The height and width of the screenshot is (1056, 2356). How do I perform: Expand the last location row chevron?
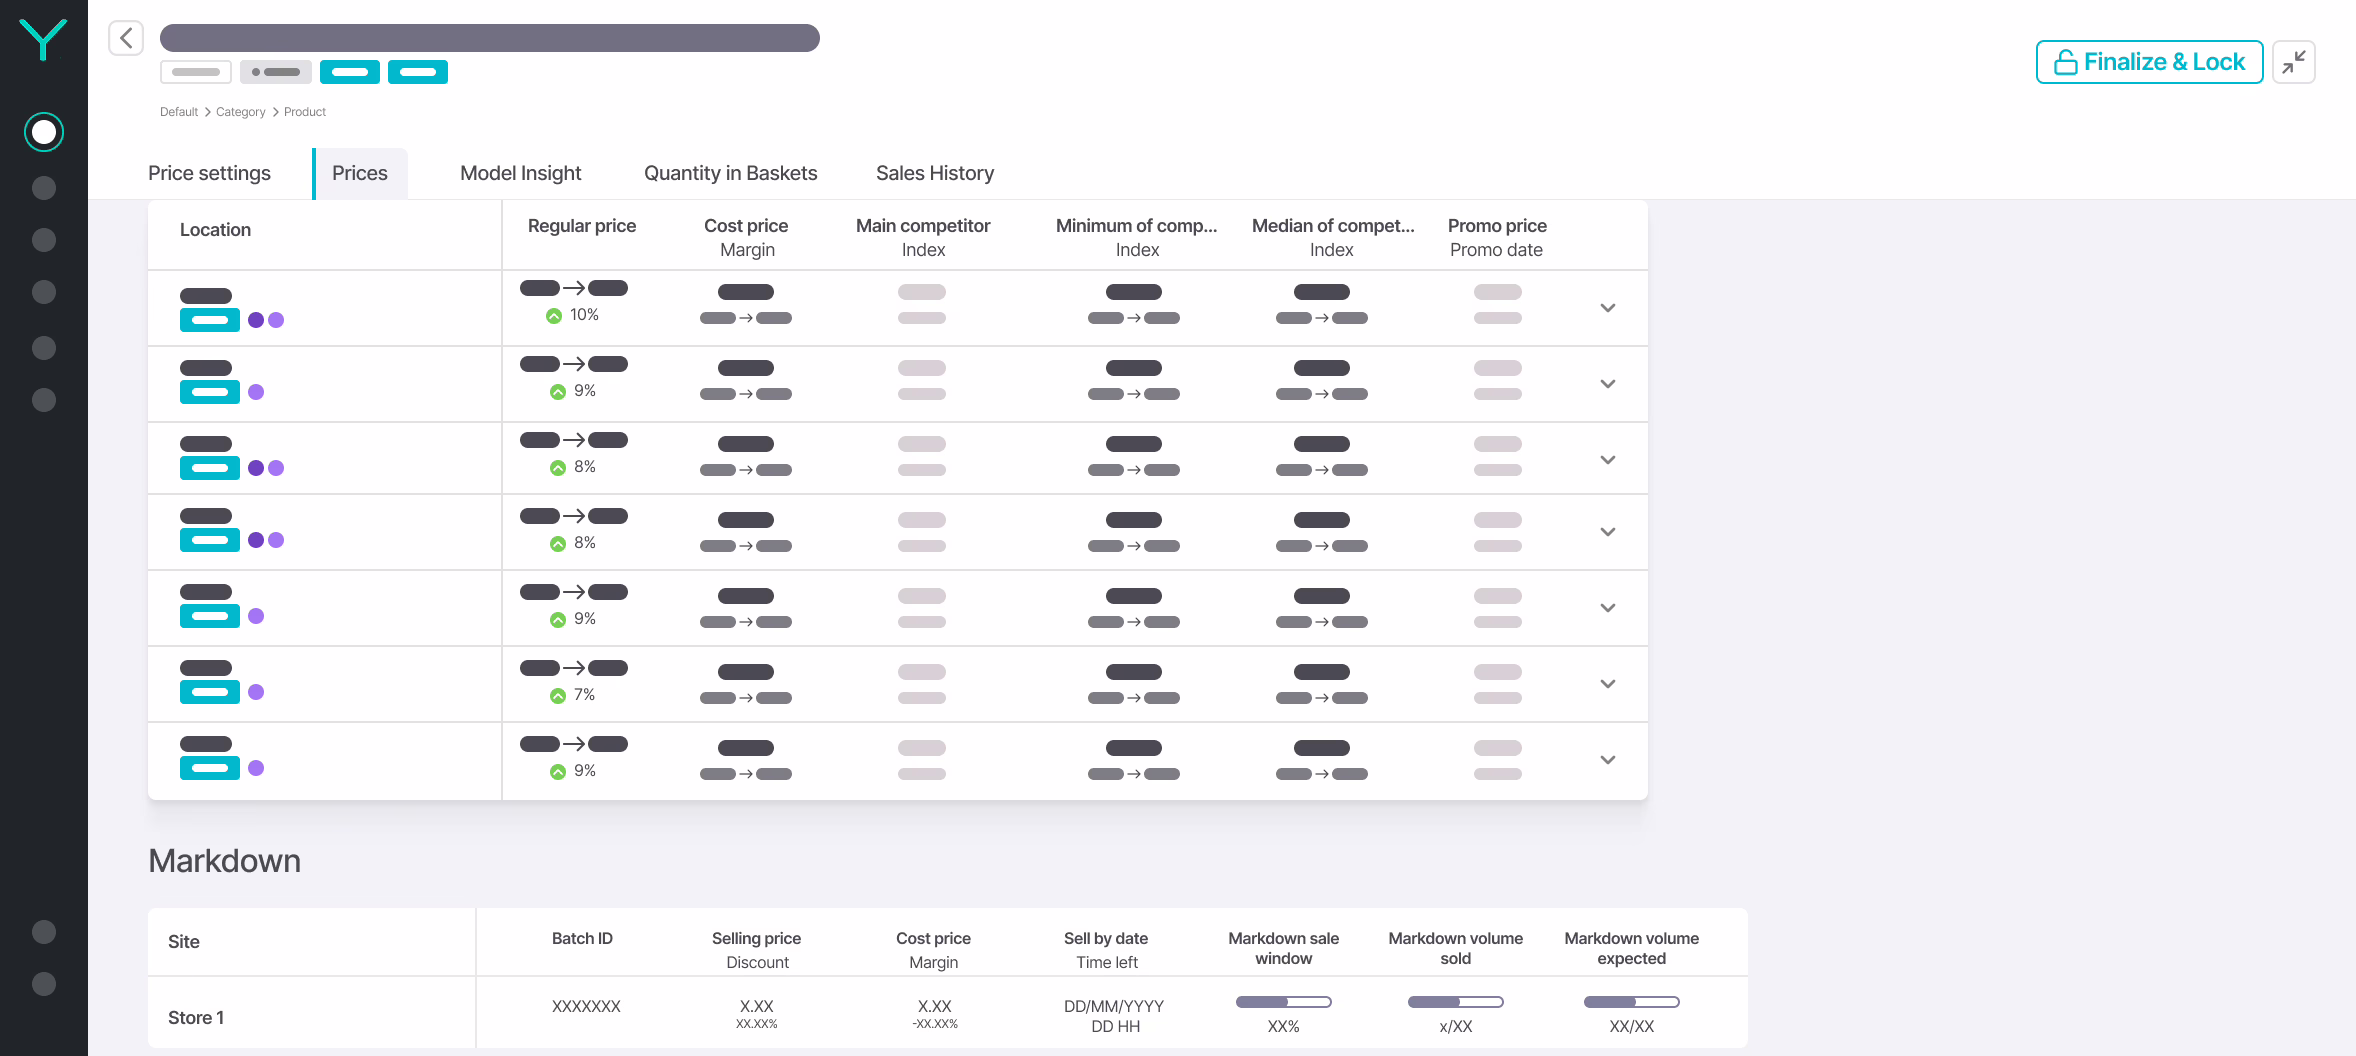(1608, 760)
